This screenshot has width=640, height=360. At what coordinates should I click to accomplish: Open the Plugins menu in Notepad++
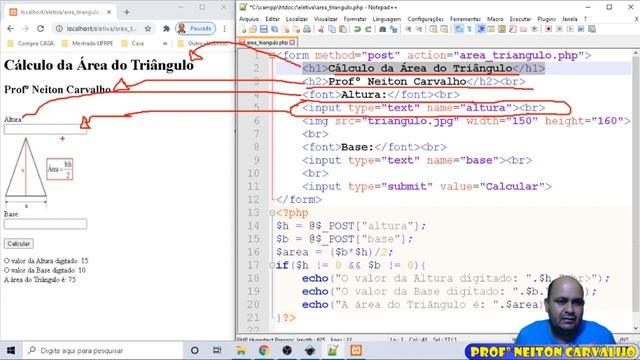(547, 19)
